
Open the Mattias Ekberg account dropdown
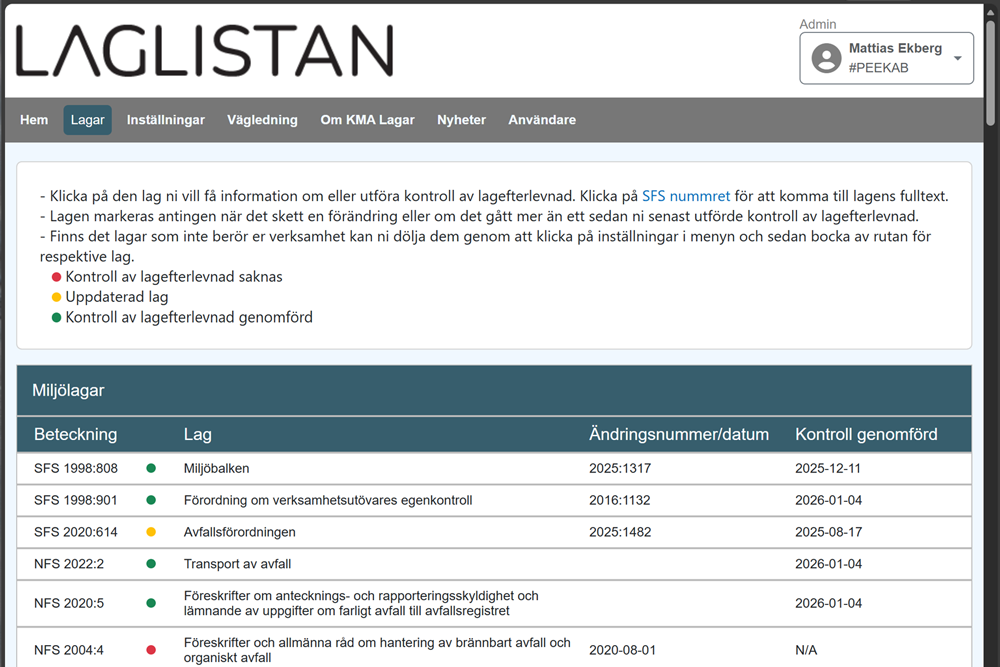click(960, 58)
